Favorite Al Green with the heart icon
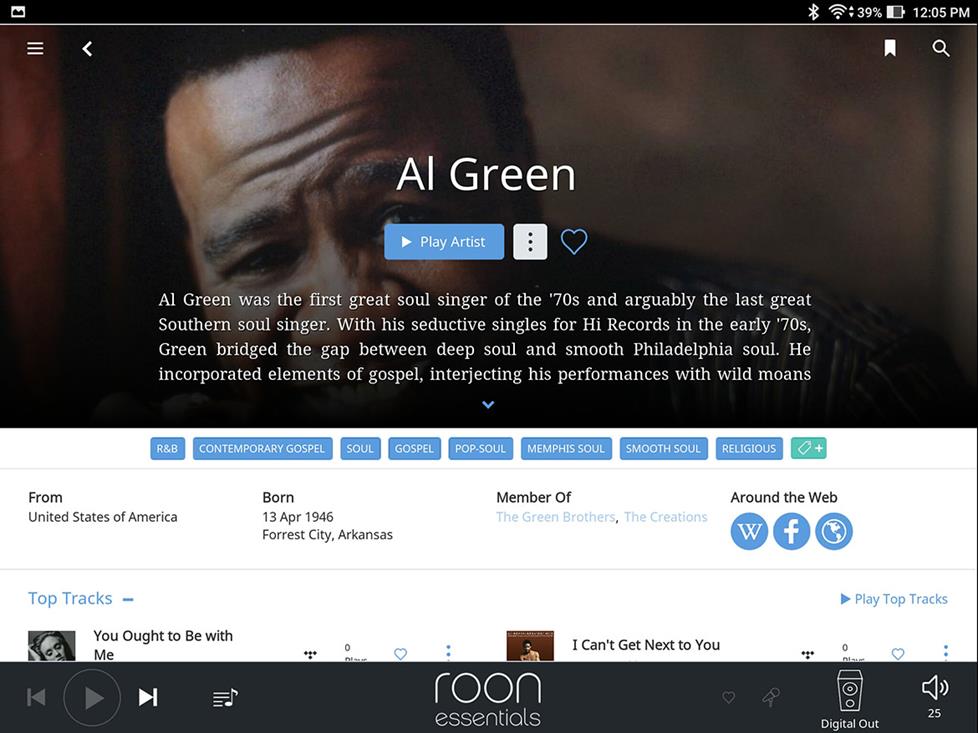Image resolution: width=978 pixels, height=733 pixels. click(x=574, y=242)
